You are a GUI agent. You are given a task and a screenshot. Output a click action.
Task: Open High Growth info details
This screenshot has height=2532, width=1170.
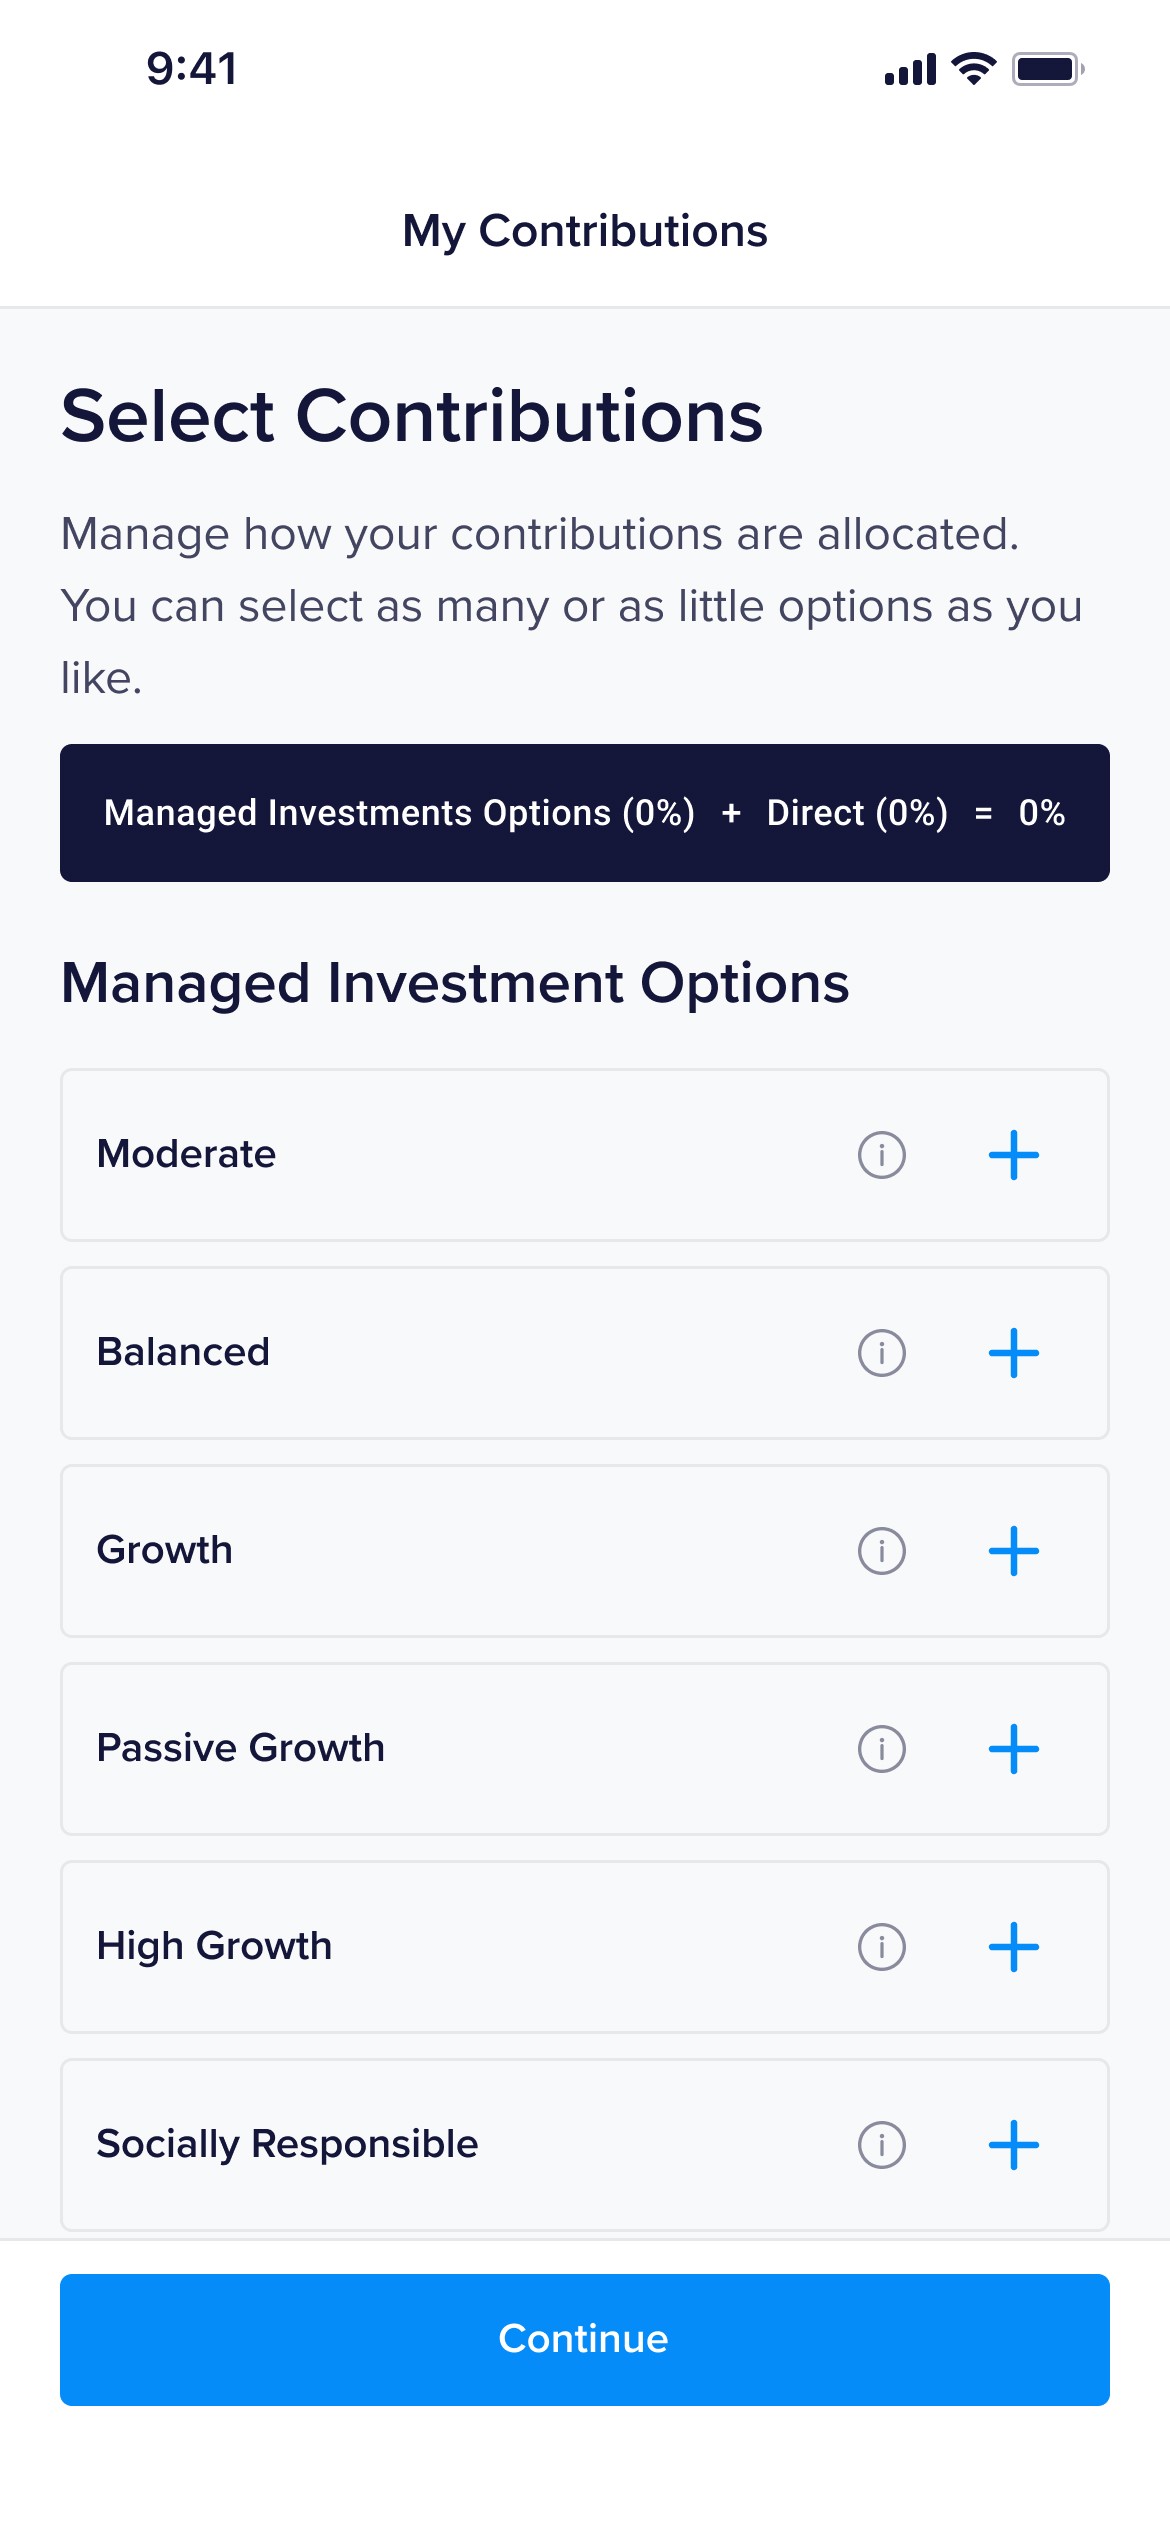(x=881, y=1947)
